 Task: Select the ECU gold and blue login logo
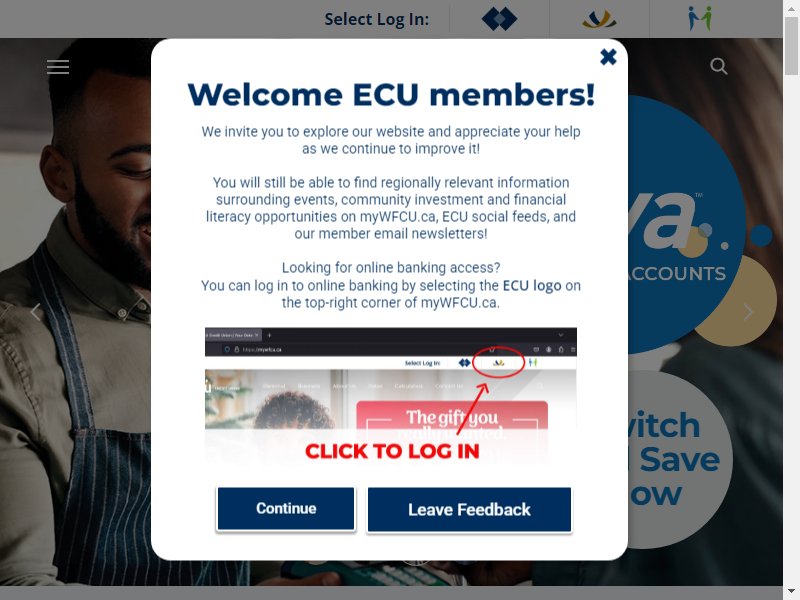599,19
